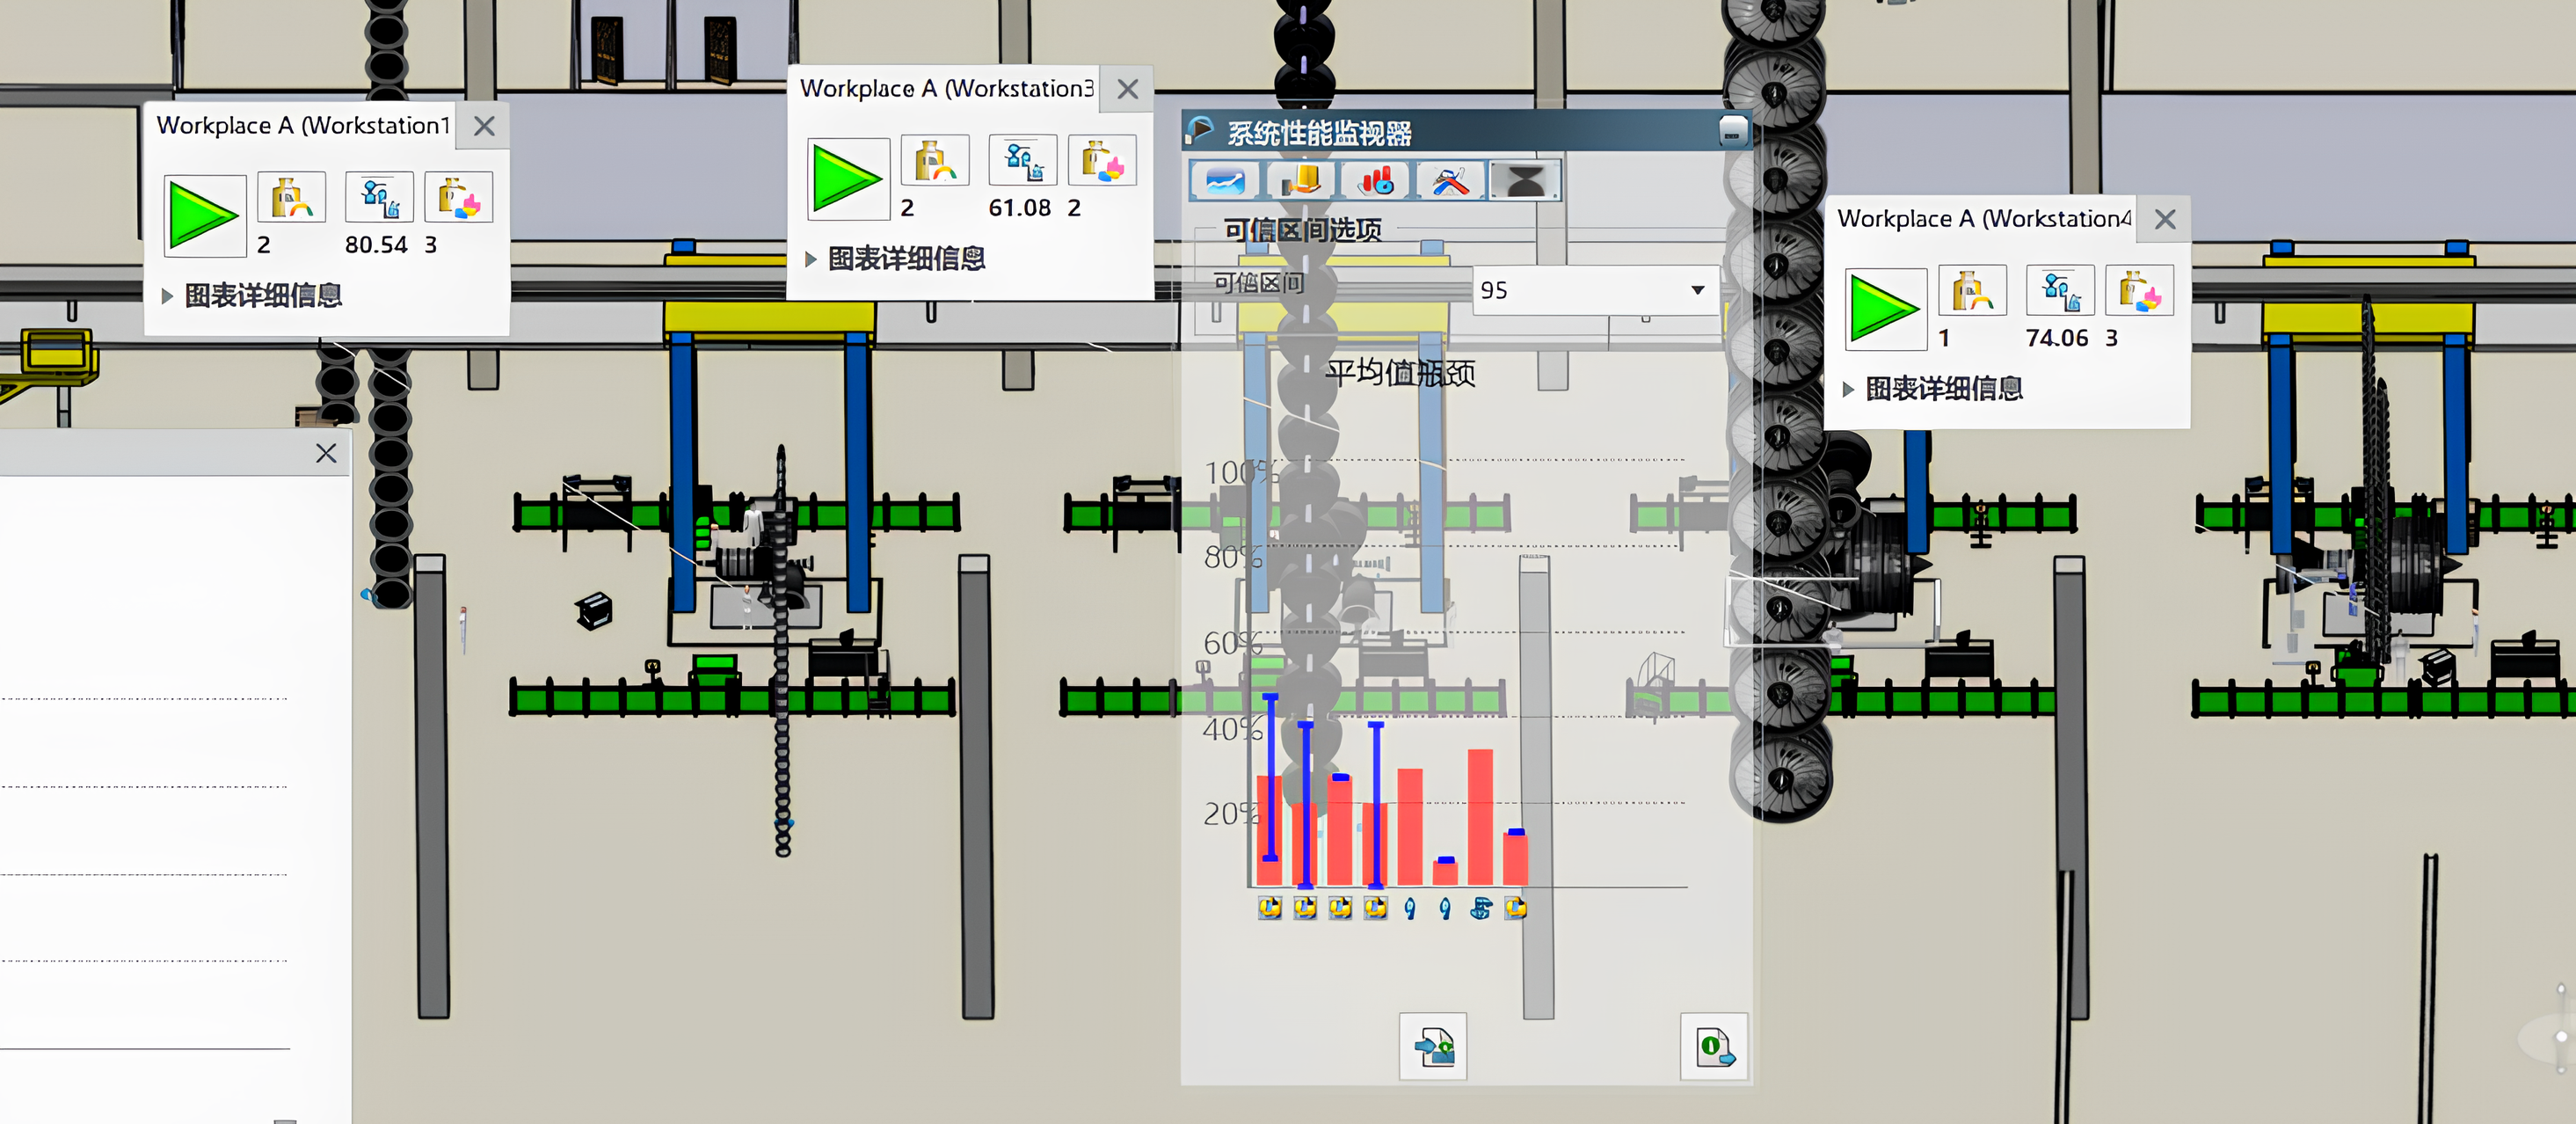Click the yellow-box-on-hand icon in monitor toolbar
The width and height of the screenshot is (2576, 1124).
1300,181
